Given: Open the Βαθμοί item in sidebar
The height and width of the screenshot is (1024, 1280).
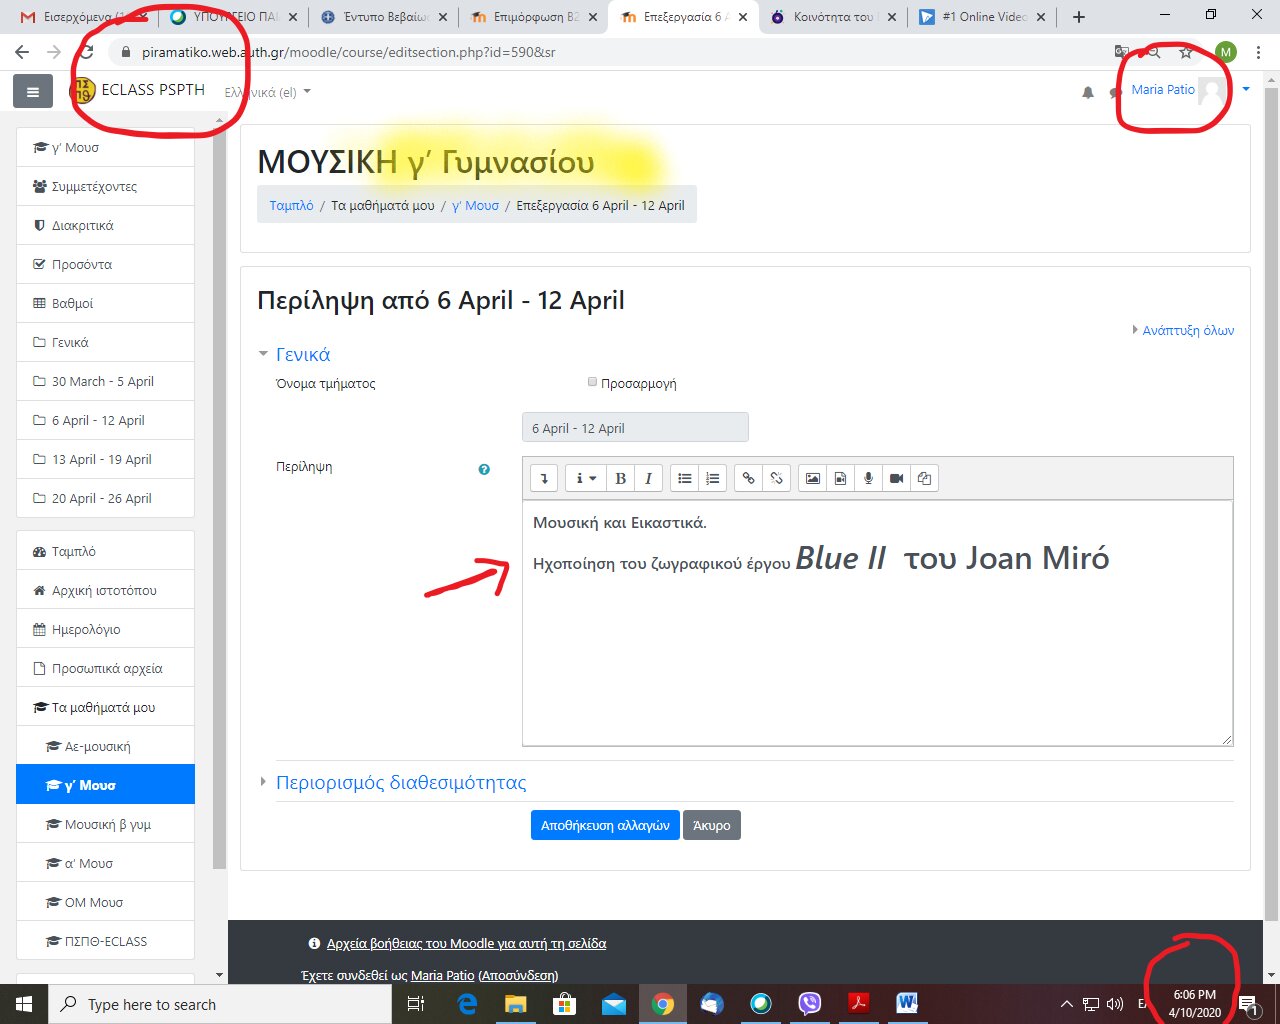Looking at the screenshot, I should (72, 303).
